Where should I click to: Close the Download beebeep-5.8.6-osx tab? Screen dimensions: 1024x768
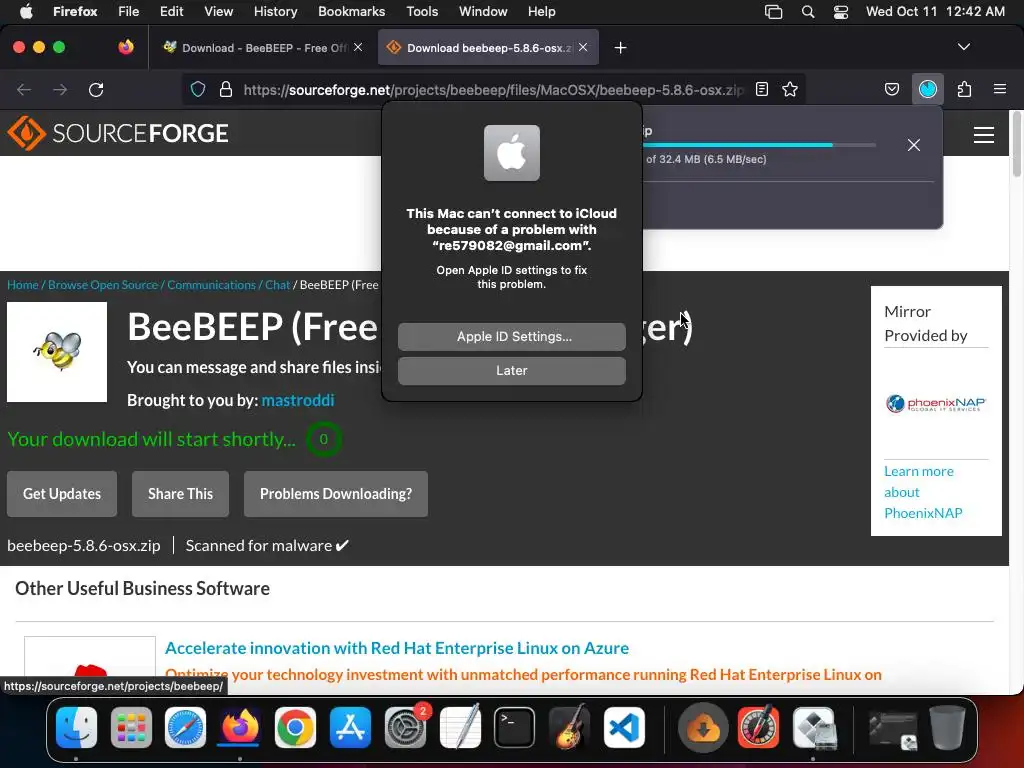(583, 47)
